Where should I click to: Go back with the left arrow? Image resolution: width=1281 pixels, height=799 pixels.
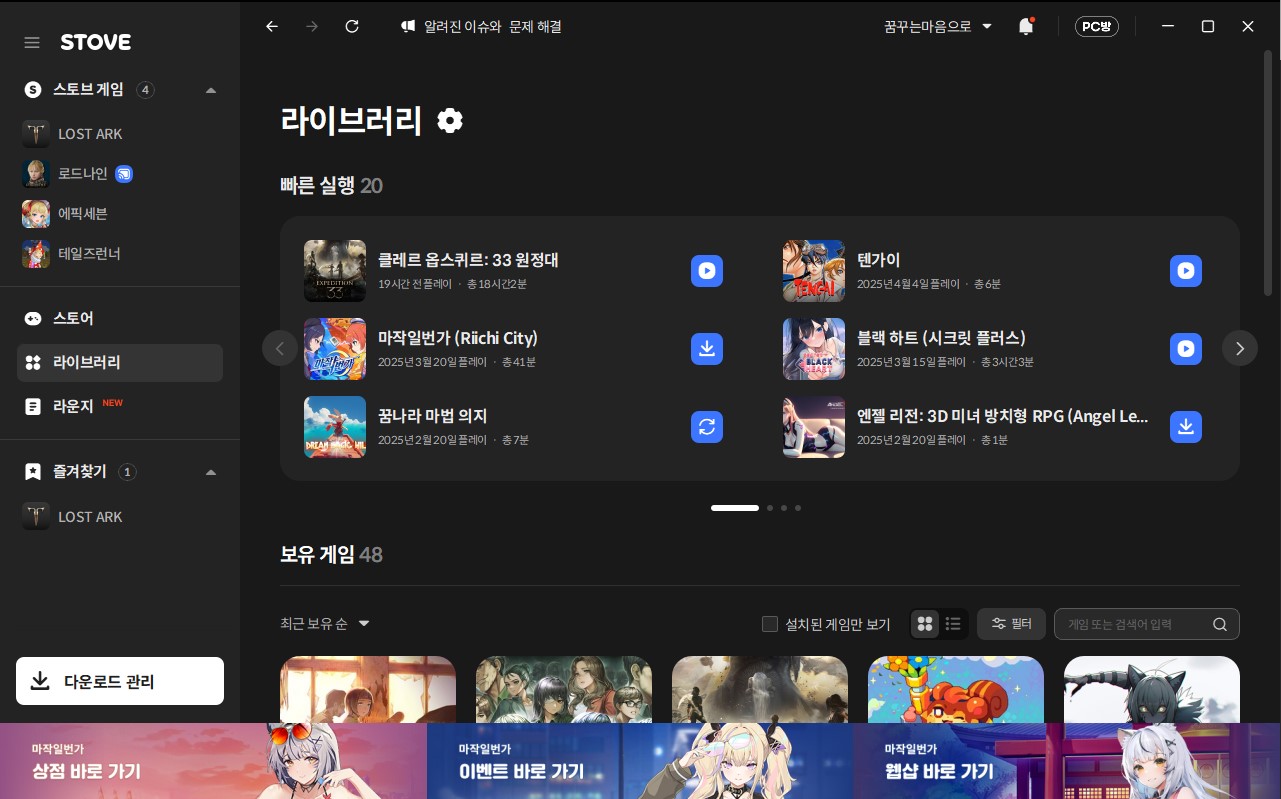click(272, 27)
